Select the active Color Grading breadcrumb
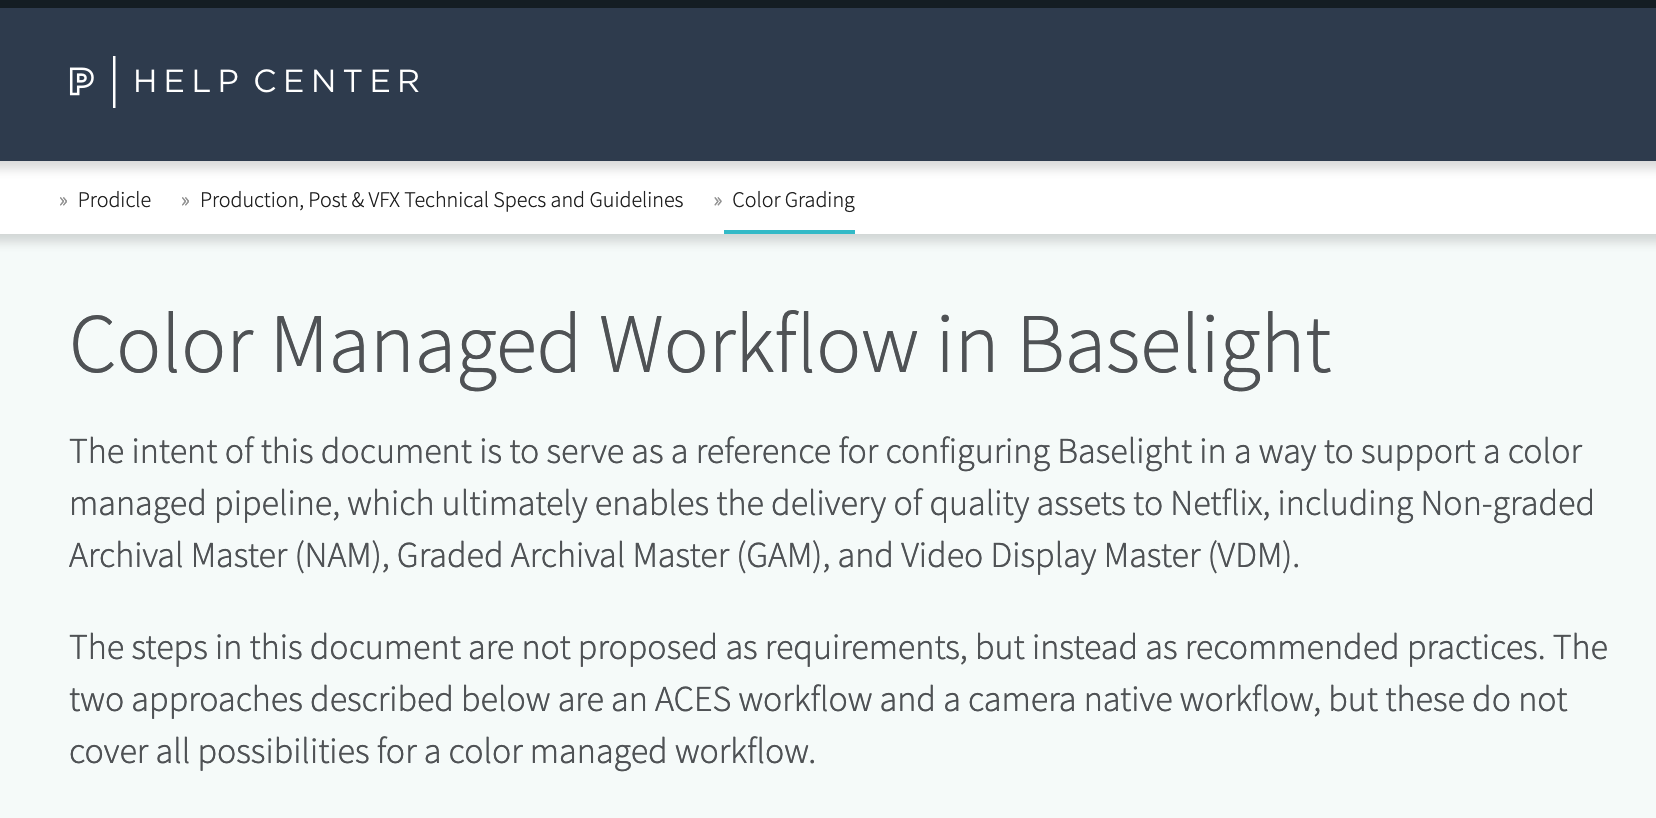The height and width of the screenshot is (818, 1656). [x=791, y=200]
